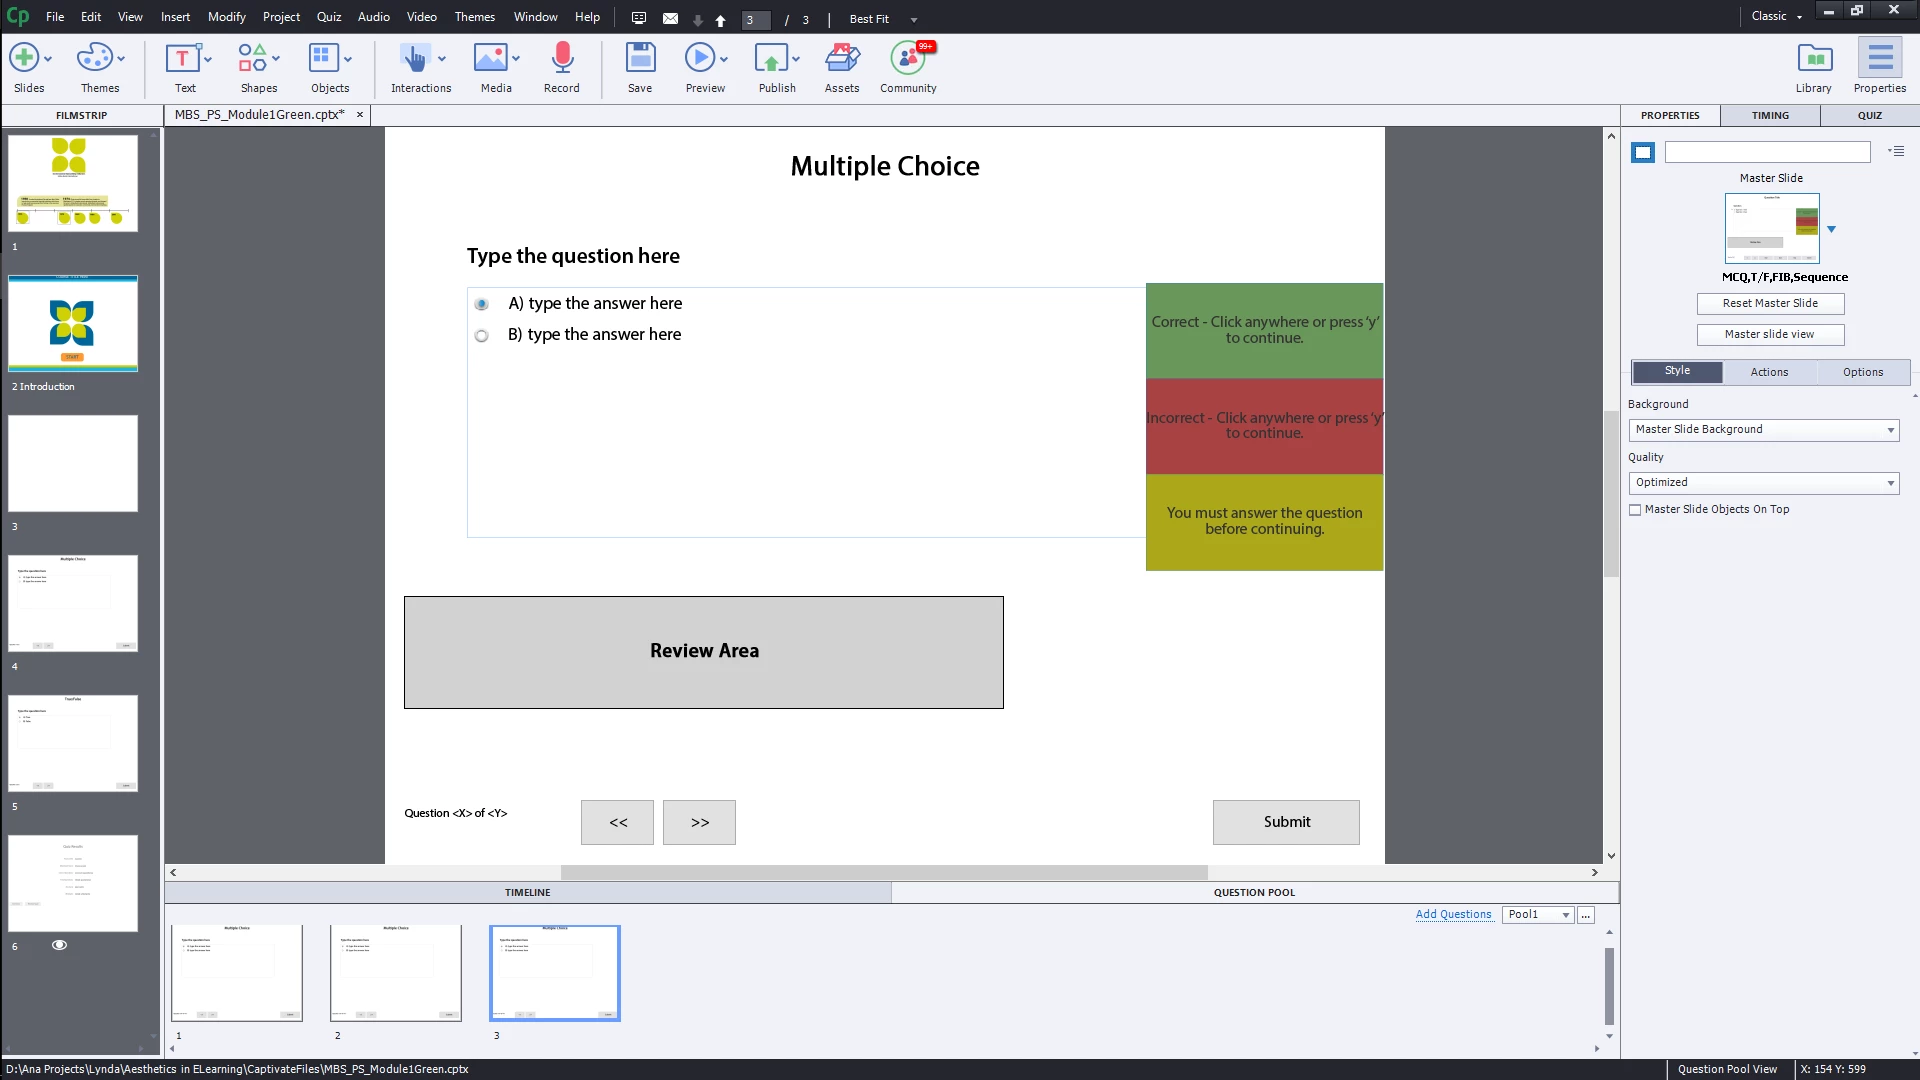This screenshot has width=1920, height=1080.
Task: Select slide 2 Introduction thumbnail
Action: (73, 324)
